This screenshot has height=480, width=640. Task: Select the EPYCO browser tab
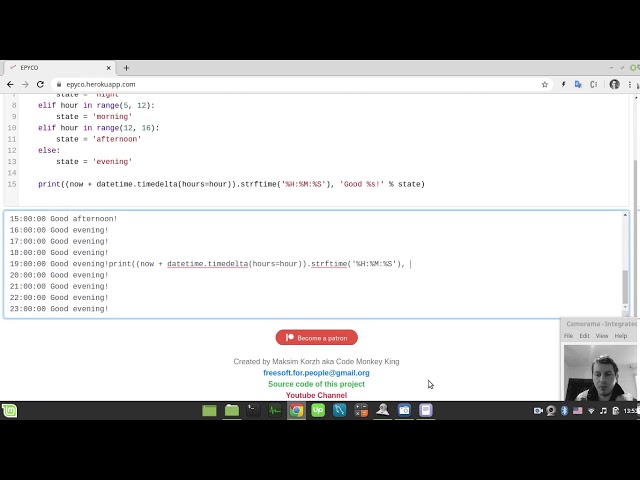pos(59,68)
